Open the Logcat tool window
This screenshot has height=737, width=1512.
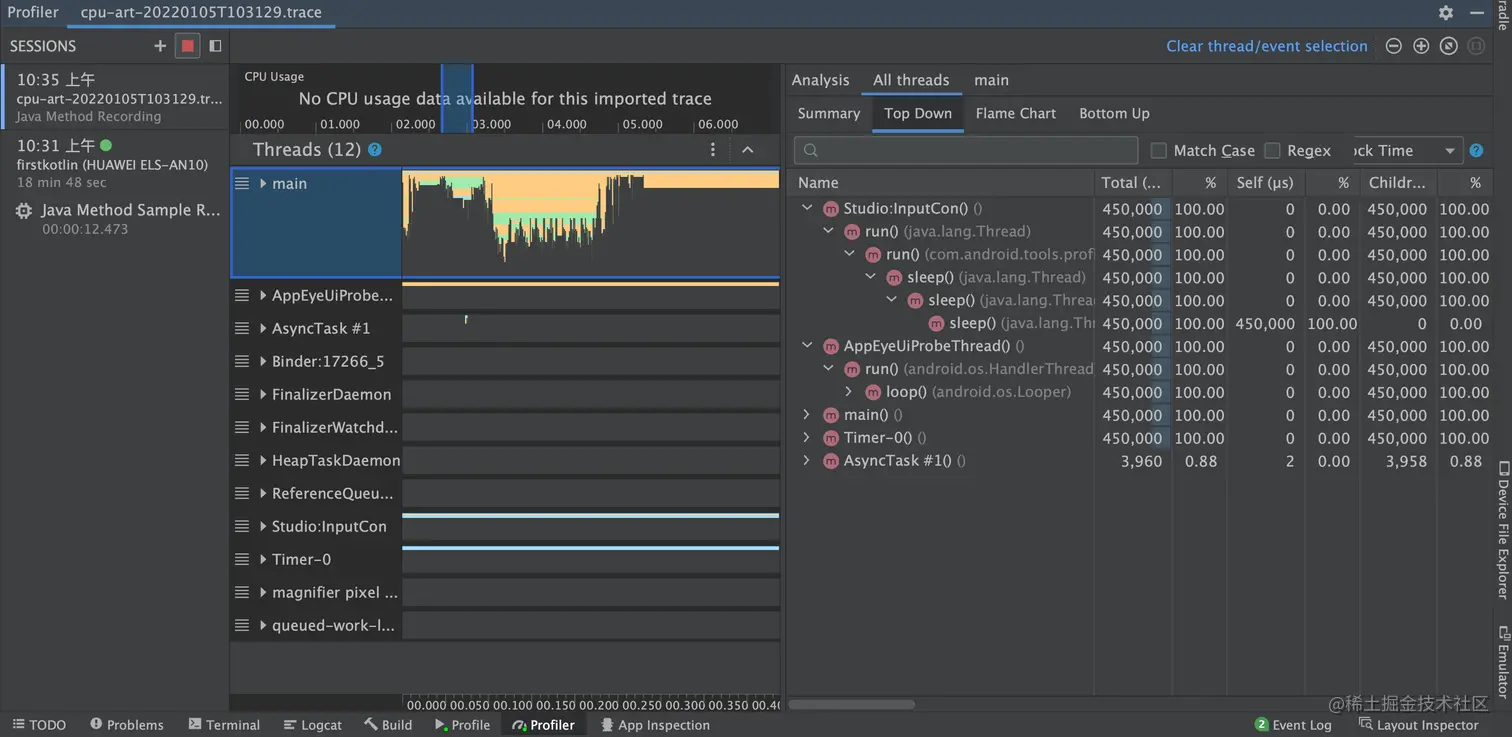(x=312, y=725)
